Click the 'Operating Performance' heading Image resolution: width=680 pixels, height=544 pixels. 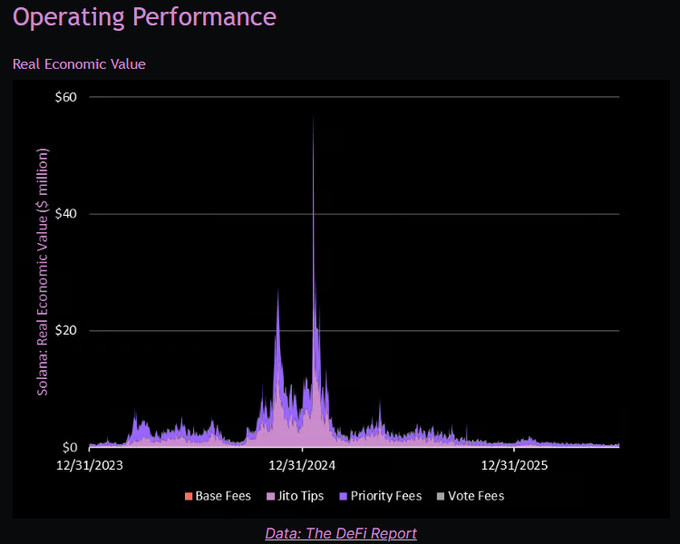144,17
